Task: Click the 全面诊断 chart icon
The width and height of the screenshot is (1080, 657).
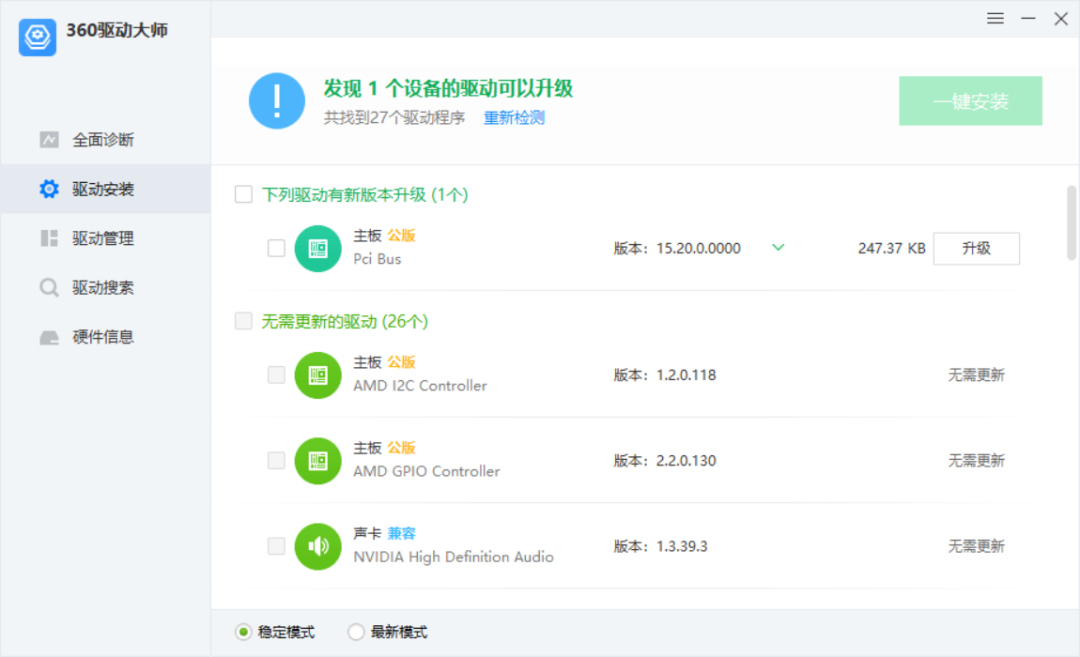Action: tap(49, 140)
